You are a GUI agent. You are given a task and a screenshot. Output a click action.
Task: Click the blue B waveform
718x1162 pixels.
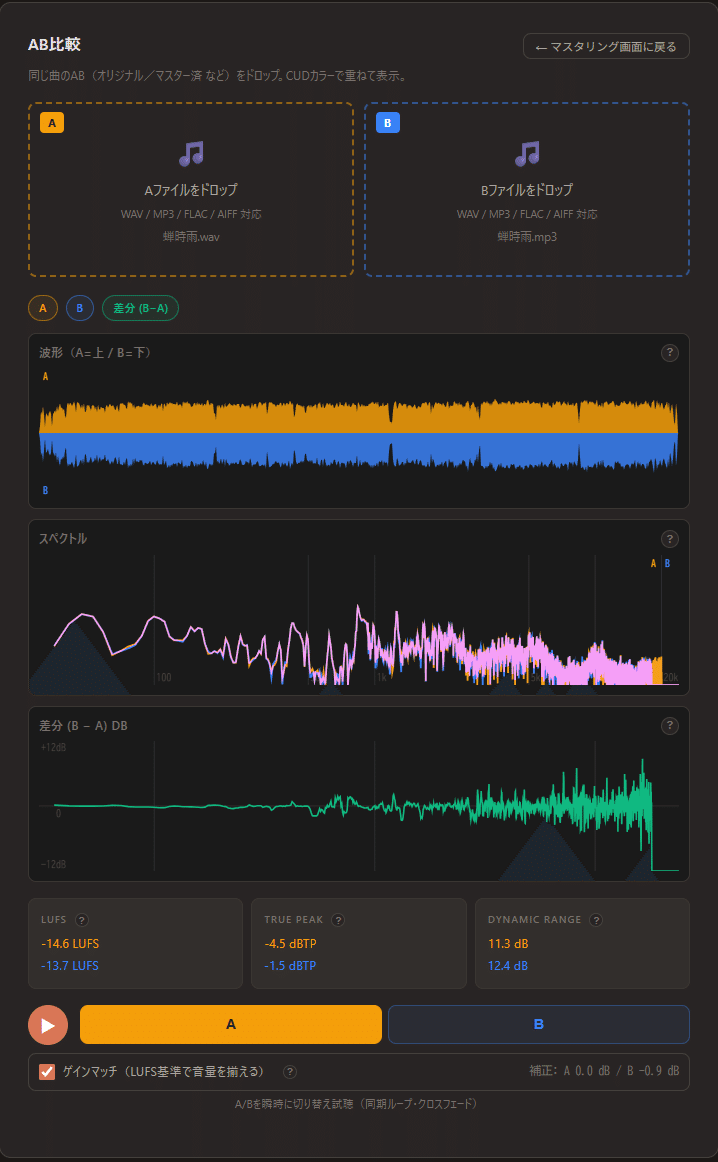359,449
